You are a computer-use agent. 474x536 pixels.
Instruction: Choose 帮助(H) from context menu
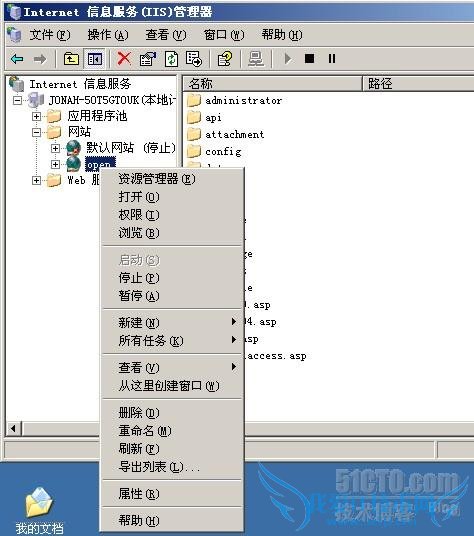point(172,521)
